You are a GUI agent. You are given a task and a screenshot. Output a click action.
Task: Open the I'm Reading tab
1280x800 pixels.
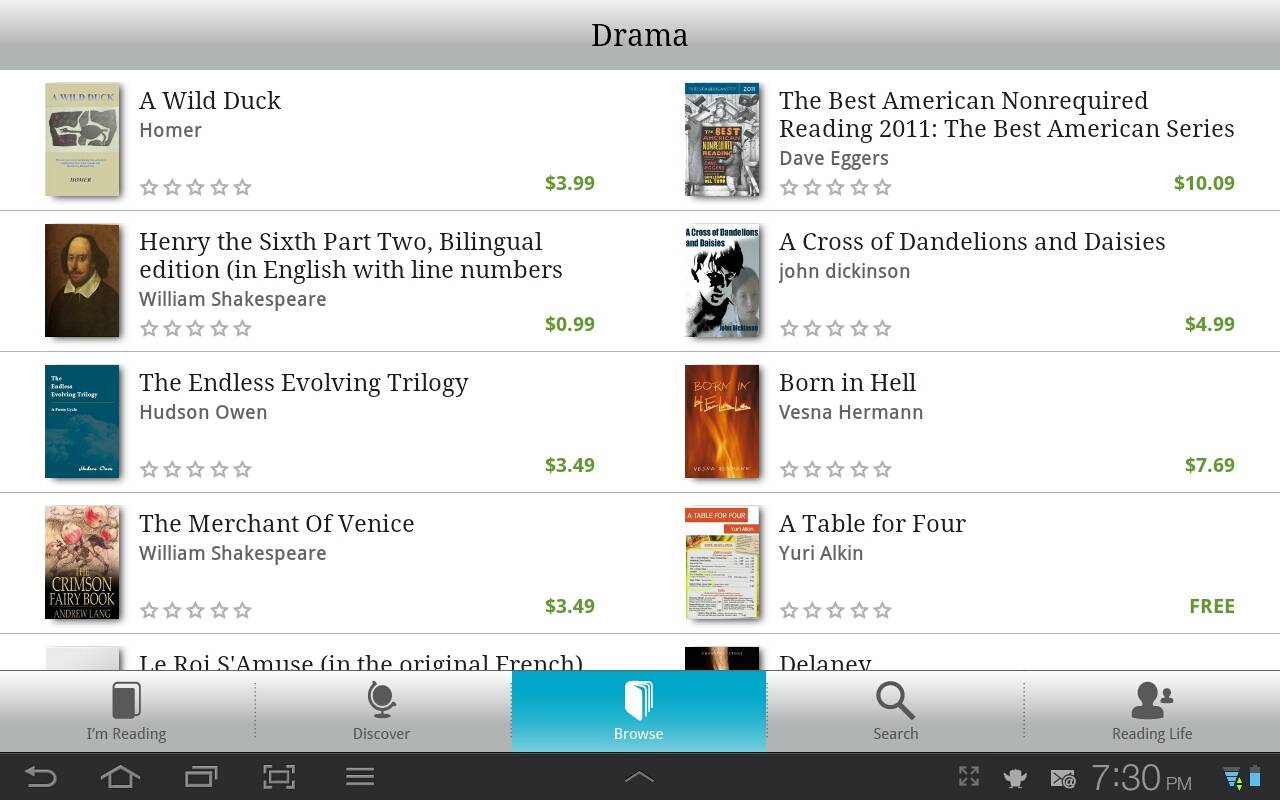[126, 711]
